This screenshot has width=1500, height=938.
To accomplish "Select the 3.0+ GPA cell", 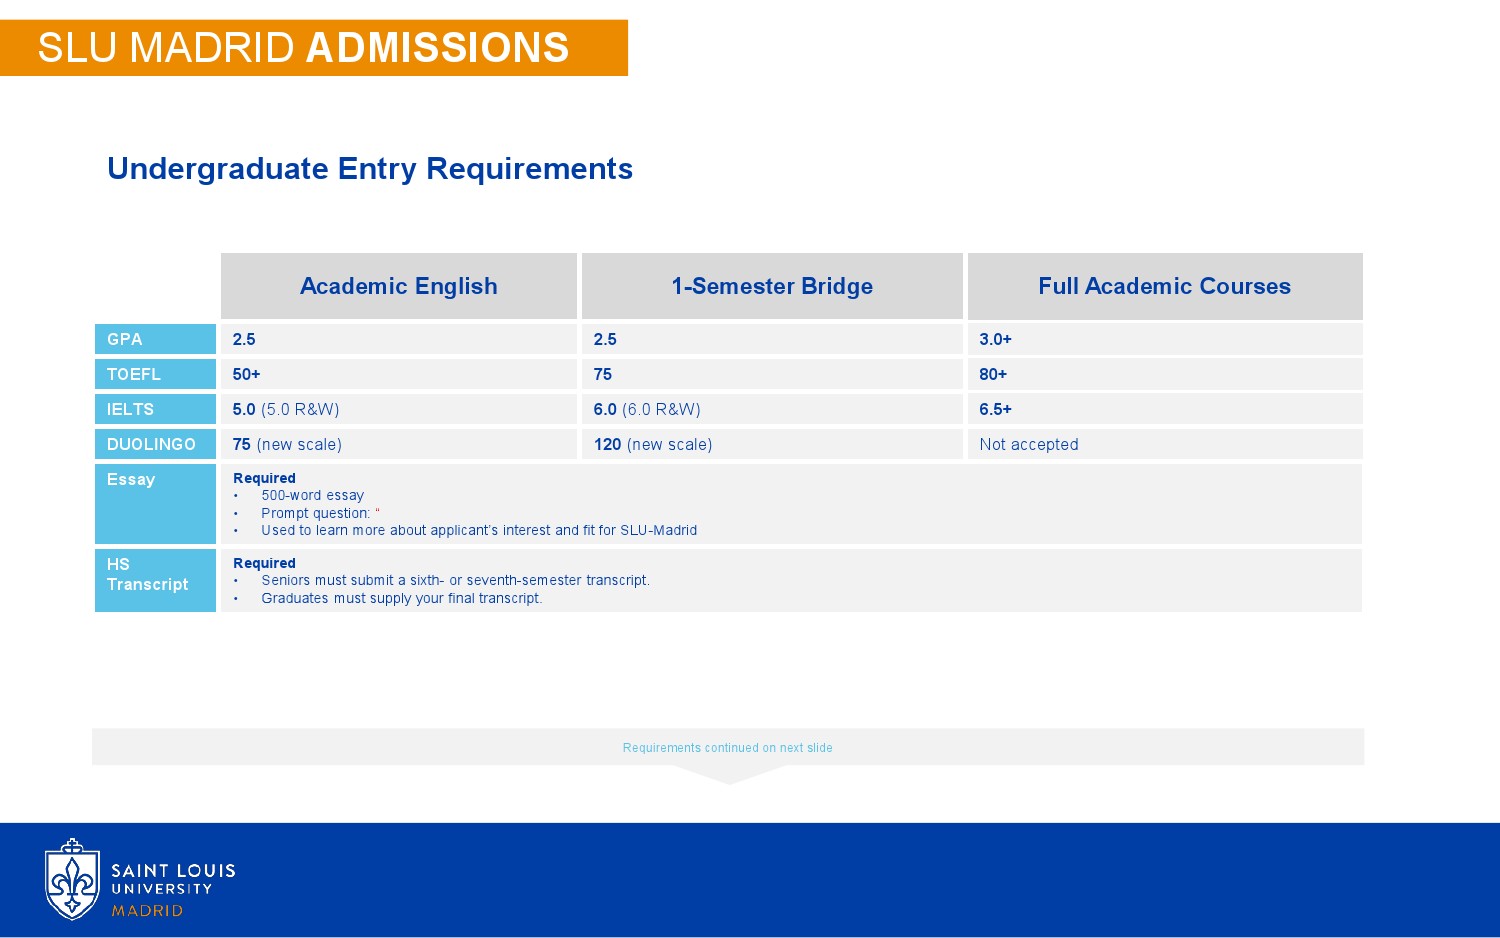I will tap(1165, 339).
